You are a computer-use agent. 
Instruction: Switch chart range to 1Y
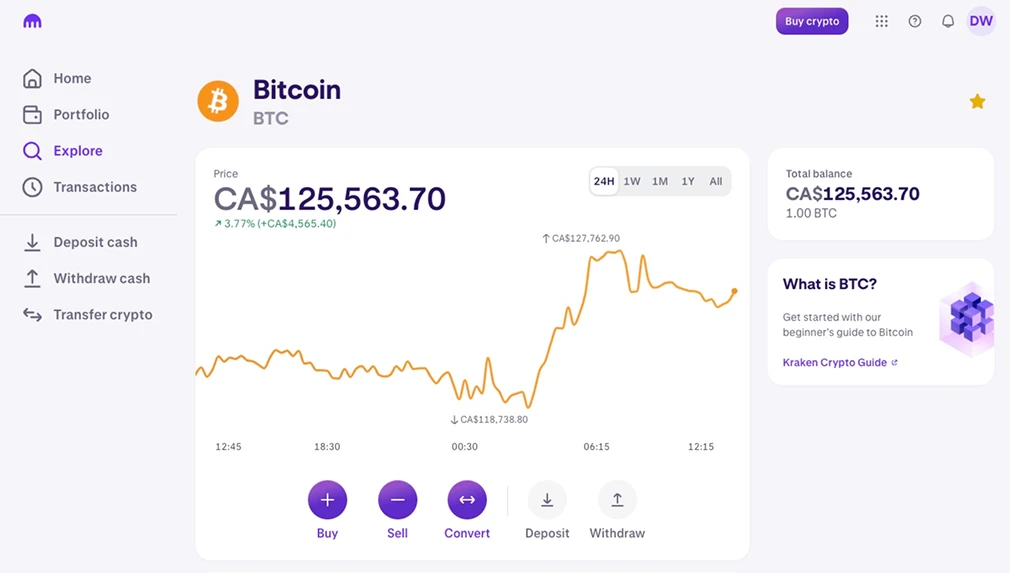tap(688, 181)
